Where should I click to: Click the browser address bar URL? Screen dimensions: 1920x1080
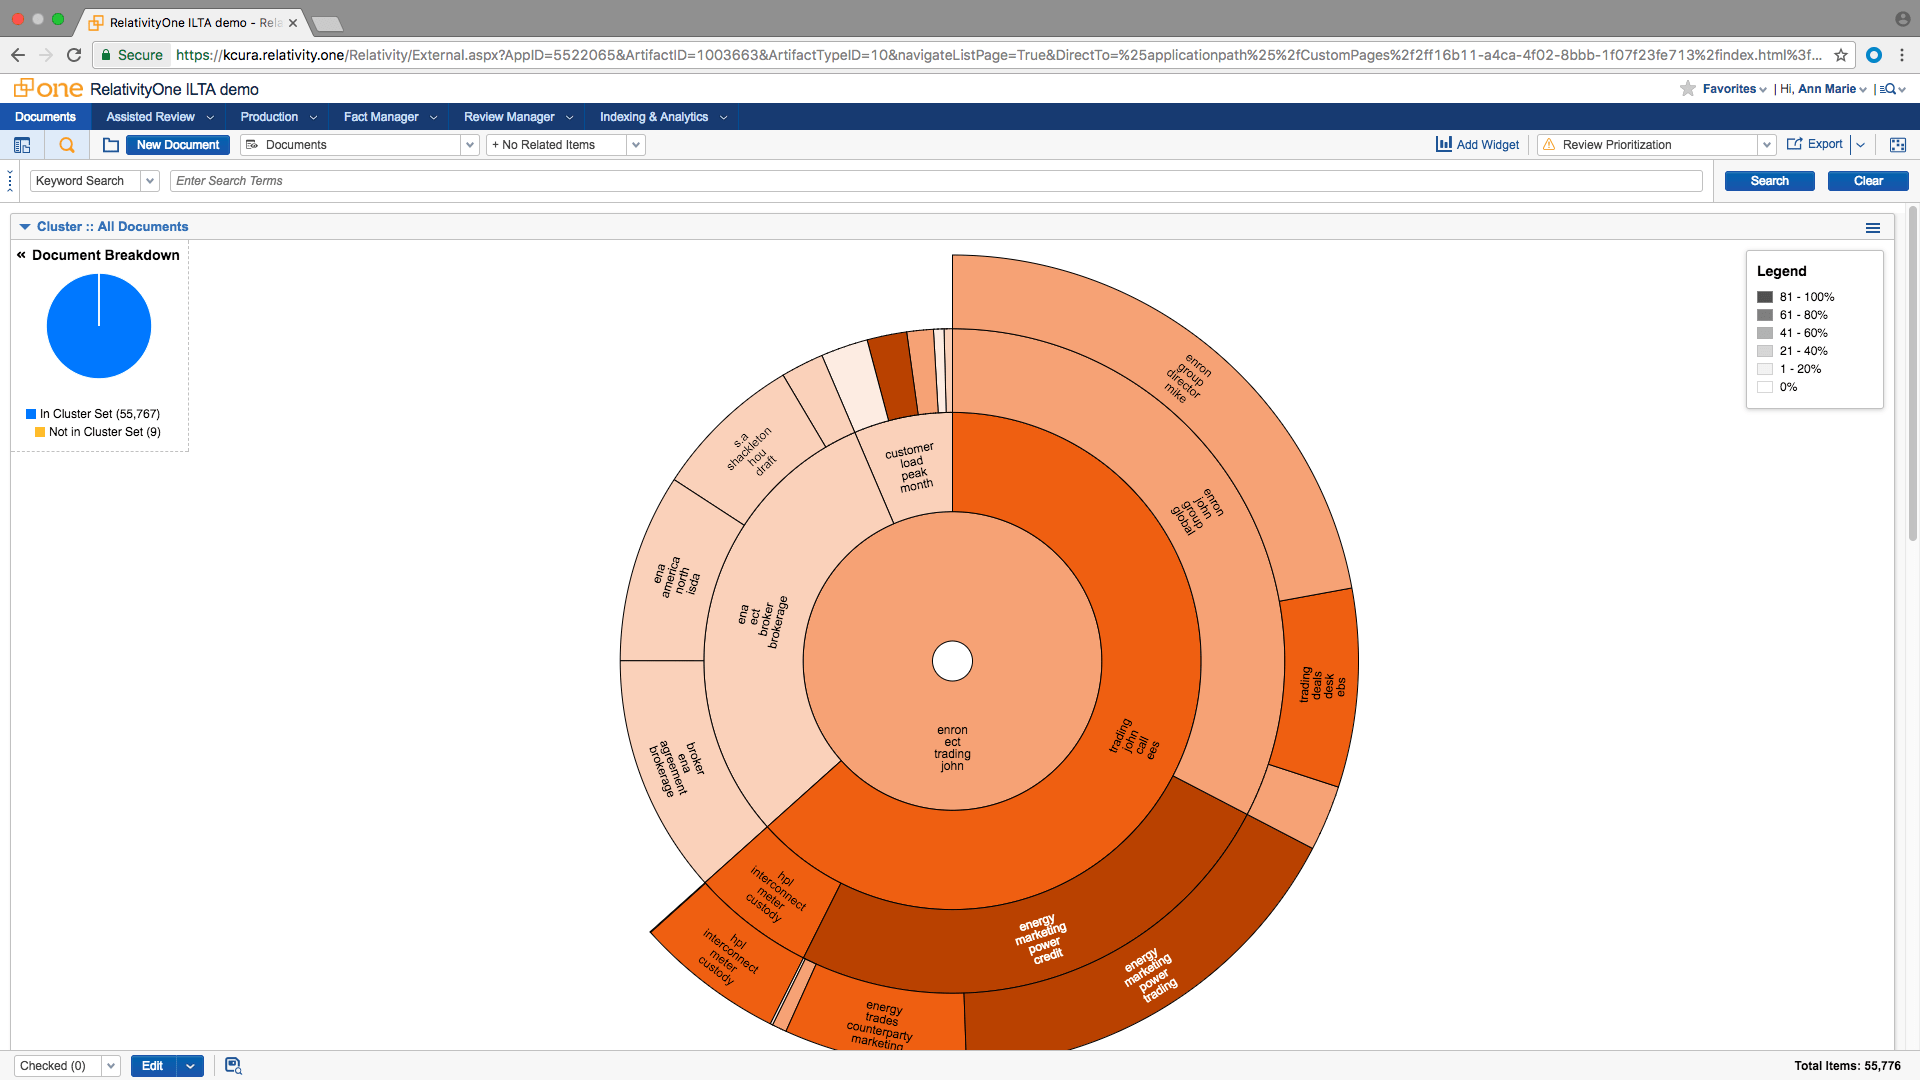pyautogui.click(x=998, y=55)
